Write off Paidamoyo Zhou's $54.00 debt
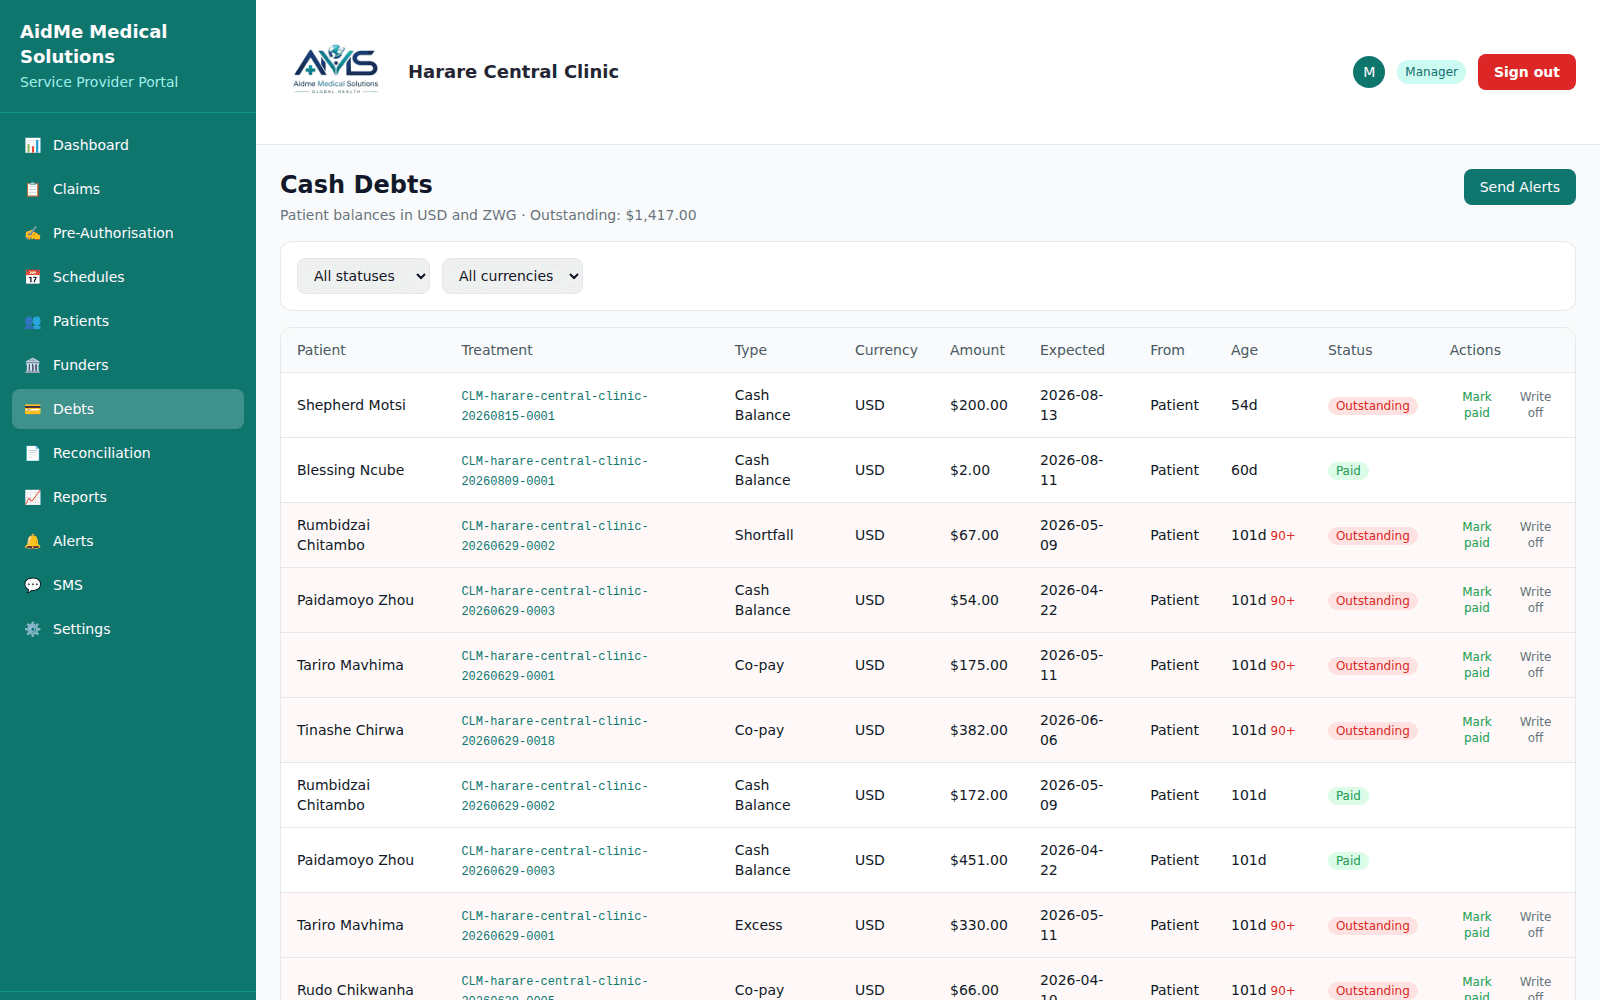This screenshot has height=1000, width=1600. tap(1535, 600)
